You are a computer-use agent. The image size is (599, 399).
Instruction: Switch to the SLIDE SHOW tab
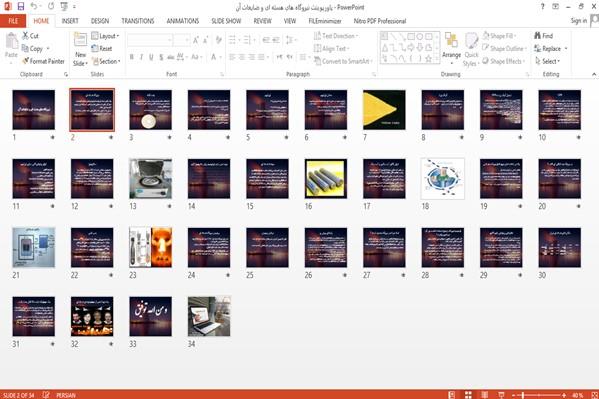click(226, 21)
